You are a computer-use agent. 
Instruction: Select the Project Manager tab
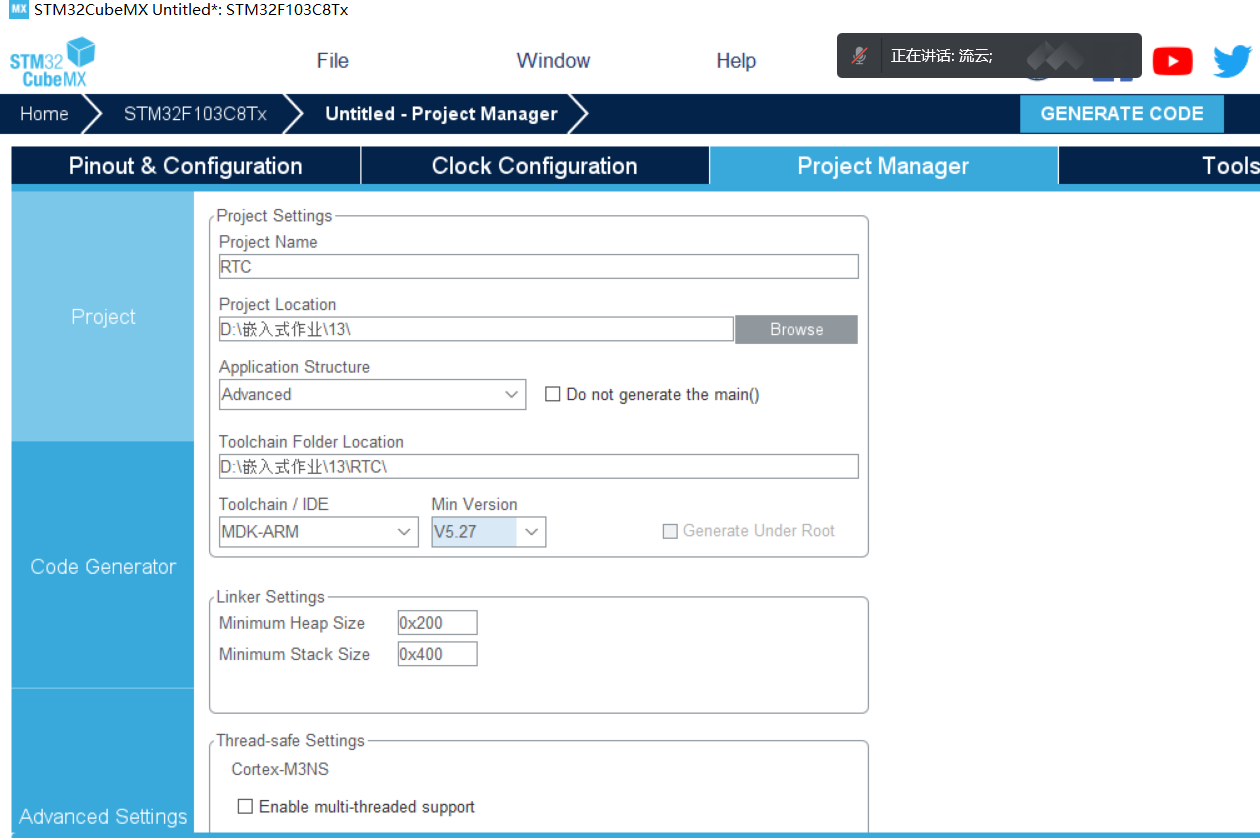tap(883, 166)
